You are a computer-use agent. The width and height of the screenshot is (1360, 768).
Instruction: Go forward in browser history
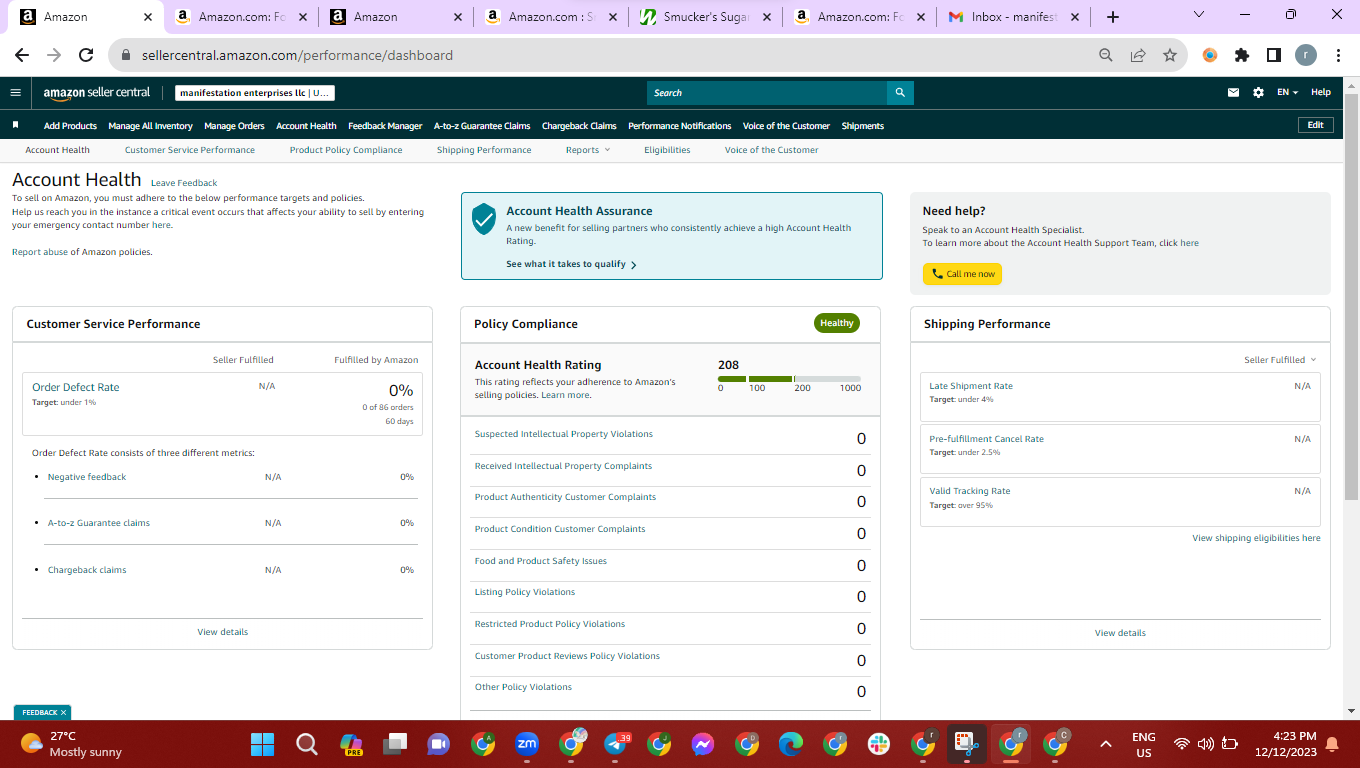click(x=54, y=55)
